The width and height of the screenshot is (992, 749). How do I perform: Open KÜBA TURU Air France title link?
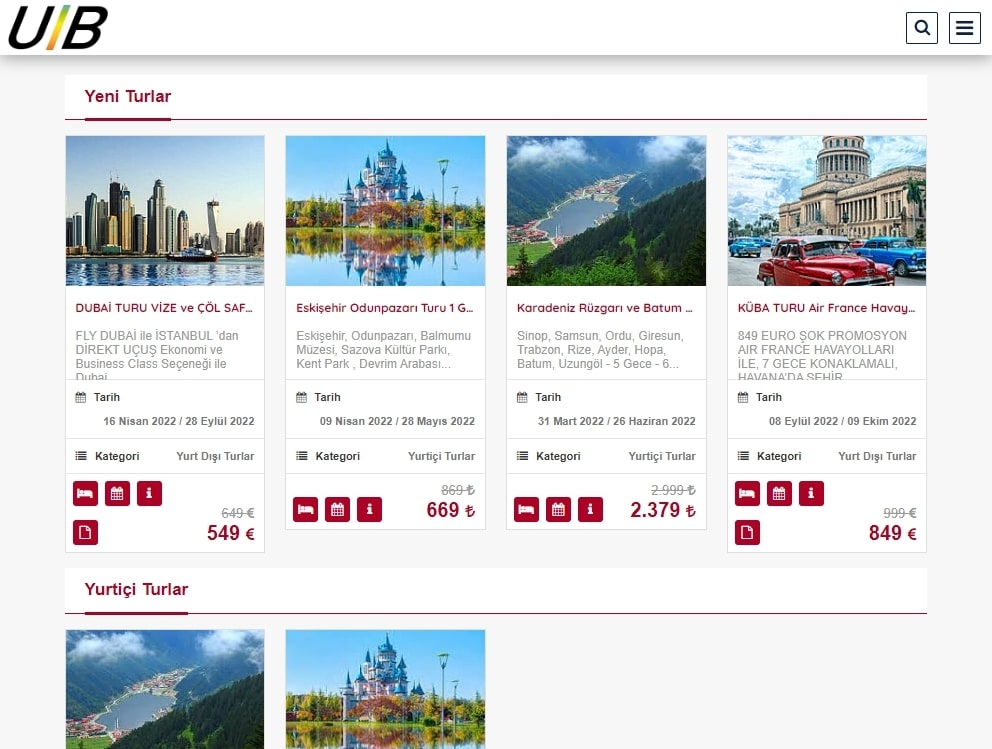pos(826,308)
